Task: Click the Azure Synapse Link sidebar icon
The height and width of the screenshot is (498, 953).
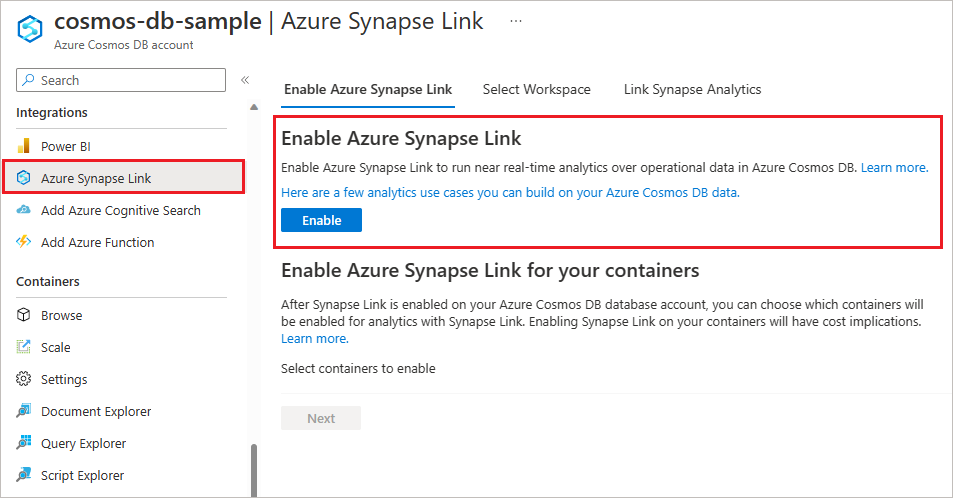Action: tap(24, 178)
